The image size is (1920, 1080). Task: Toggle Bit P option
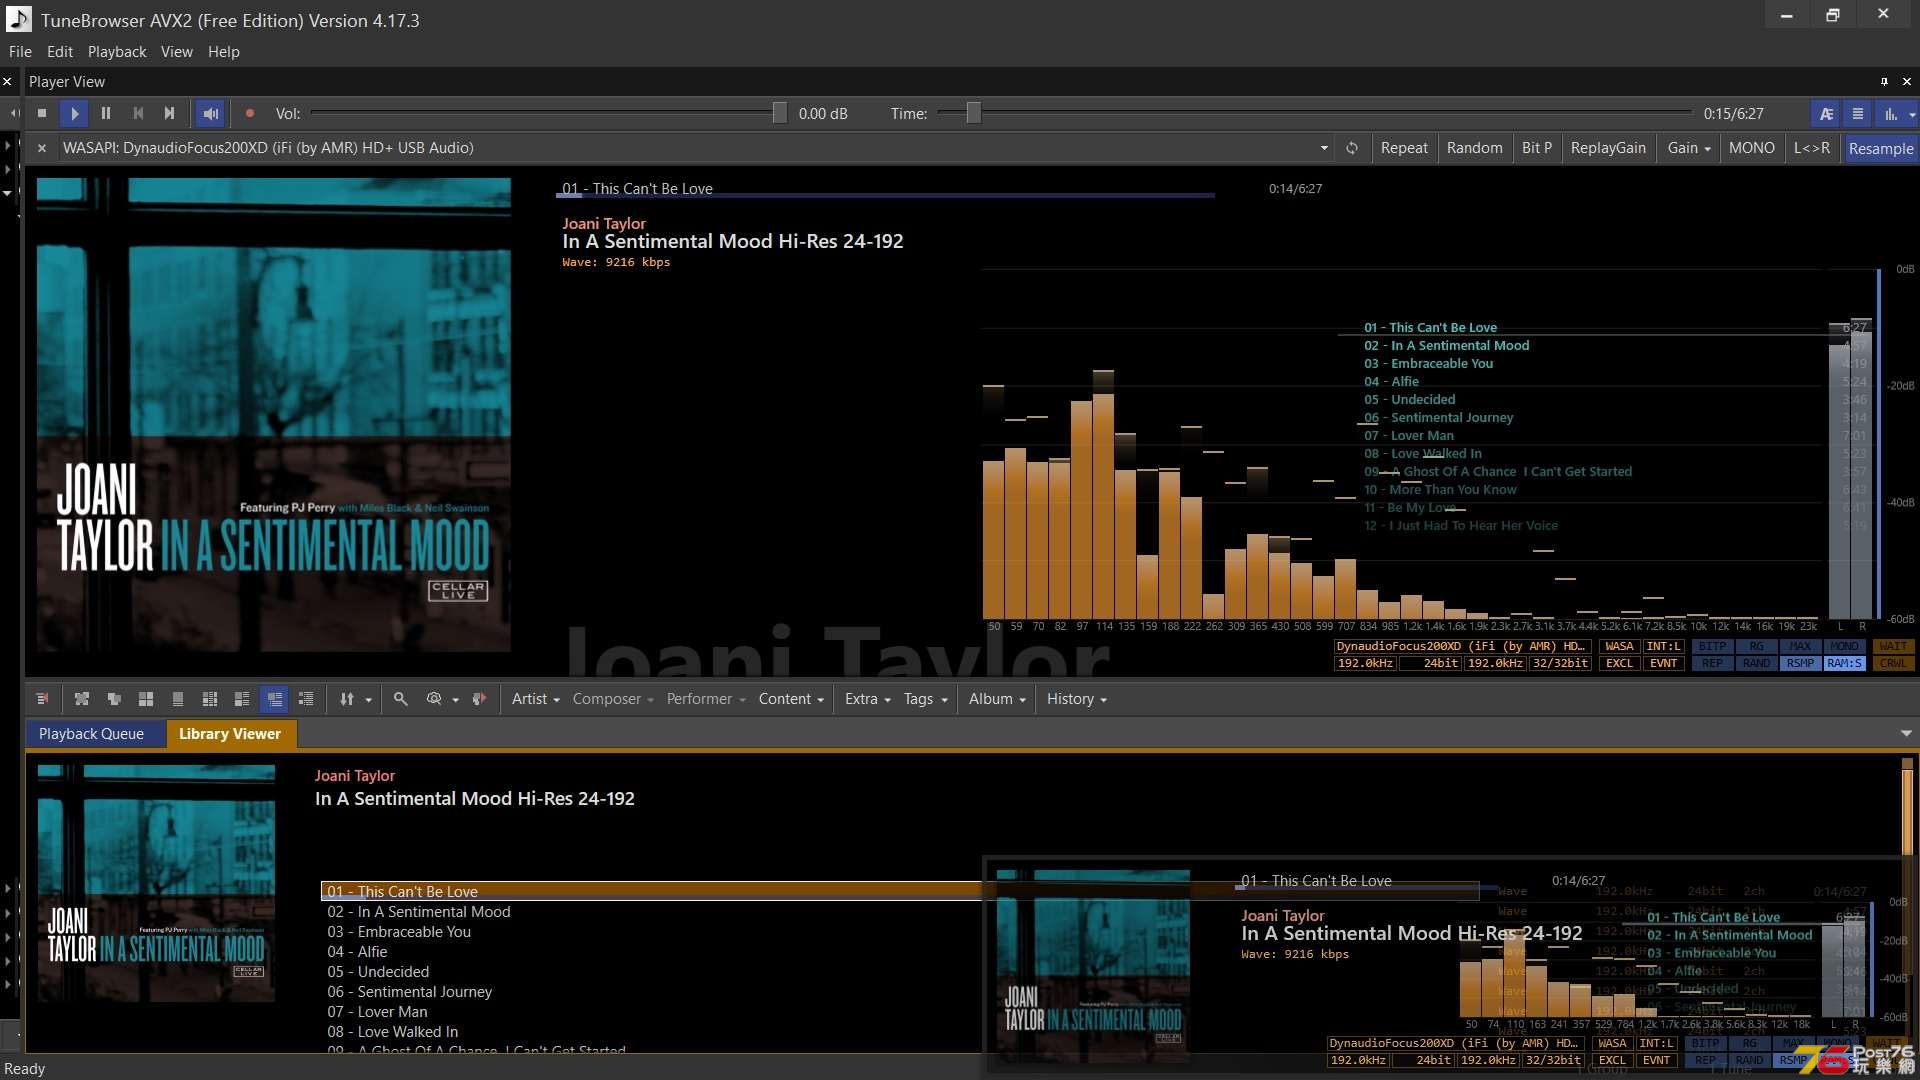click(1537, 148)
